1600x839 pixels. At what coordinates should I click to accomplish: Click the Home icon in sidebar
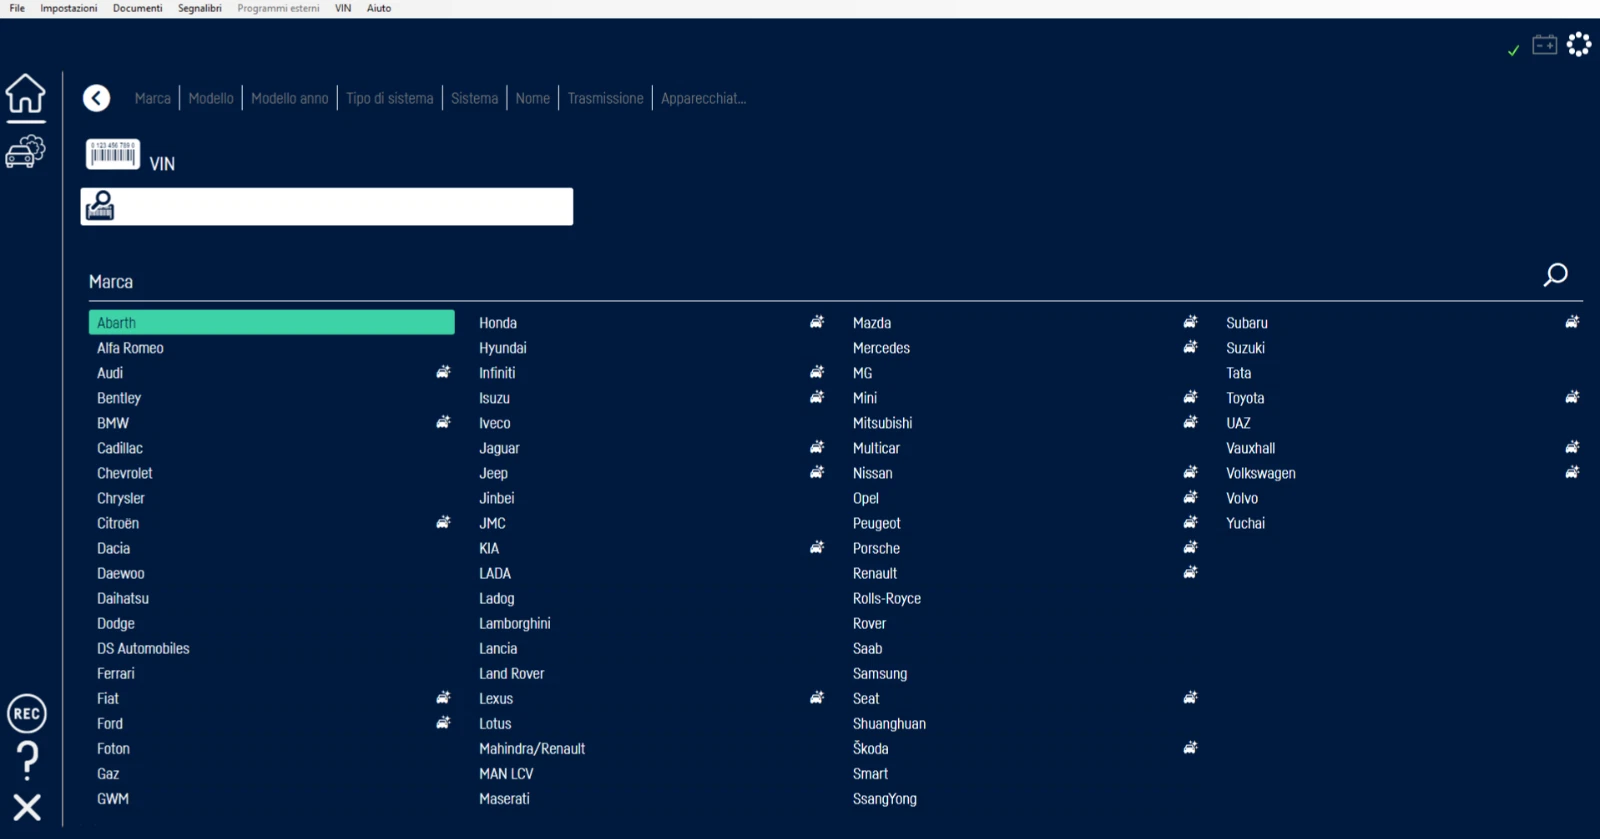click(x=26, y=95)
